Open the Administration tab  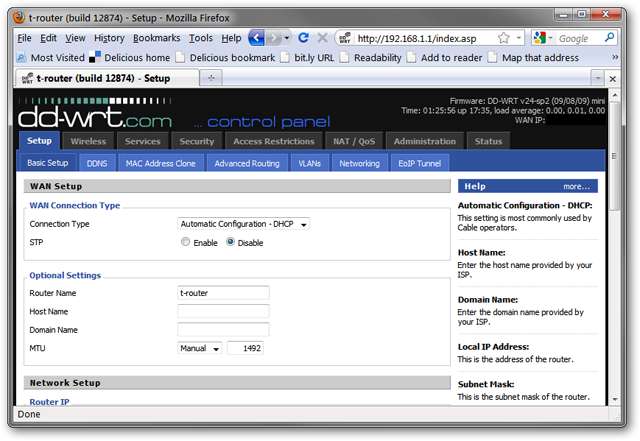424,141
